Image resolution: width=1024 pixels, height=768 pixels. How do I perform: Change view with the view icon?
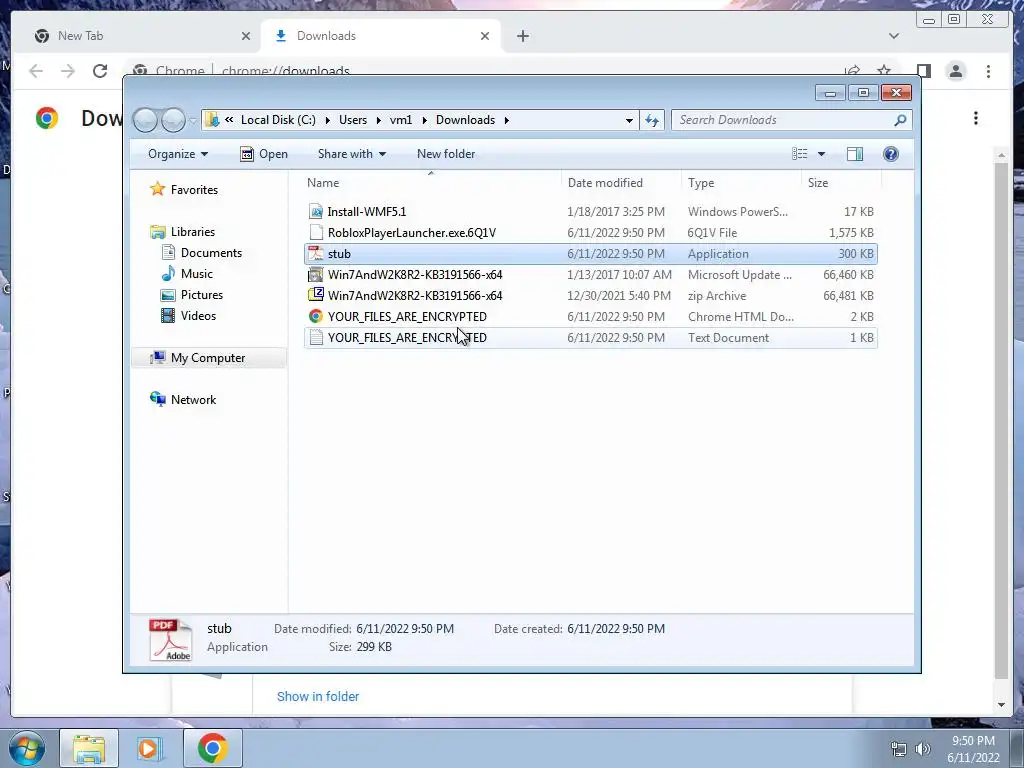[799, 154]
